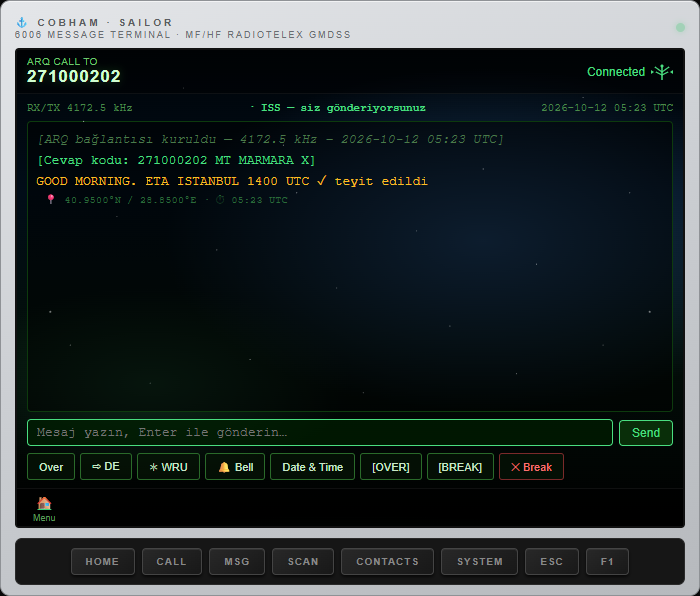Click the anchor logo icon
700x596 pixels.
point(21,22)
